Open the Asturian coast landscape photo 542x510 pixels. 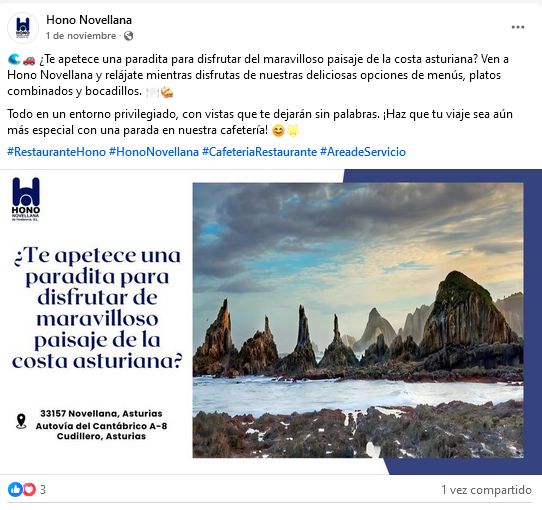point(358,320)
